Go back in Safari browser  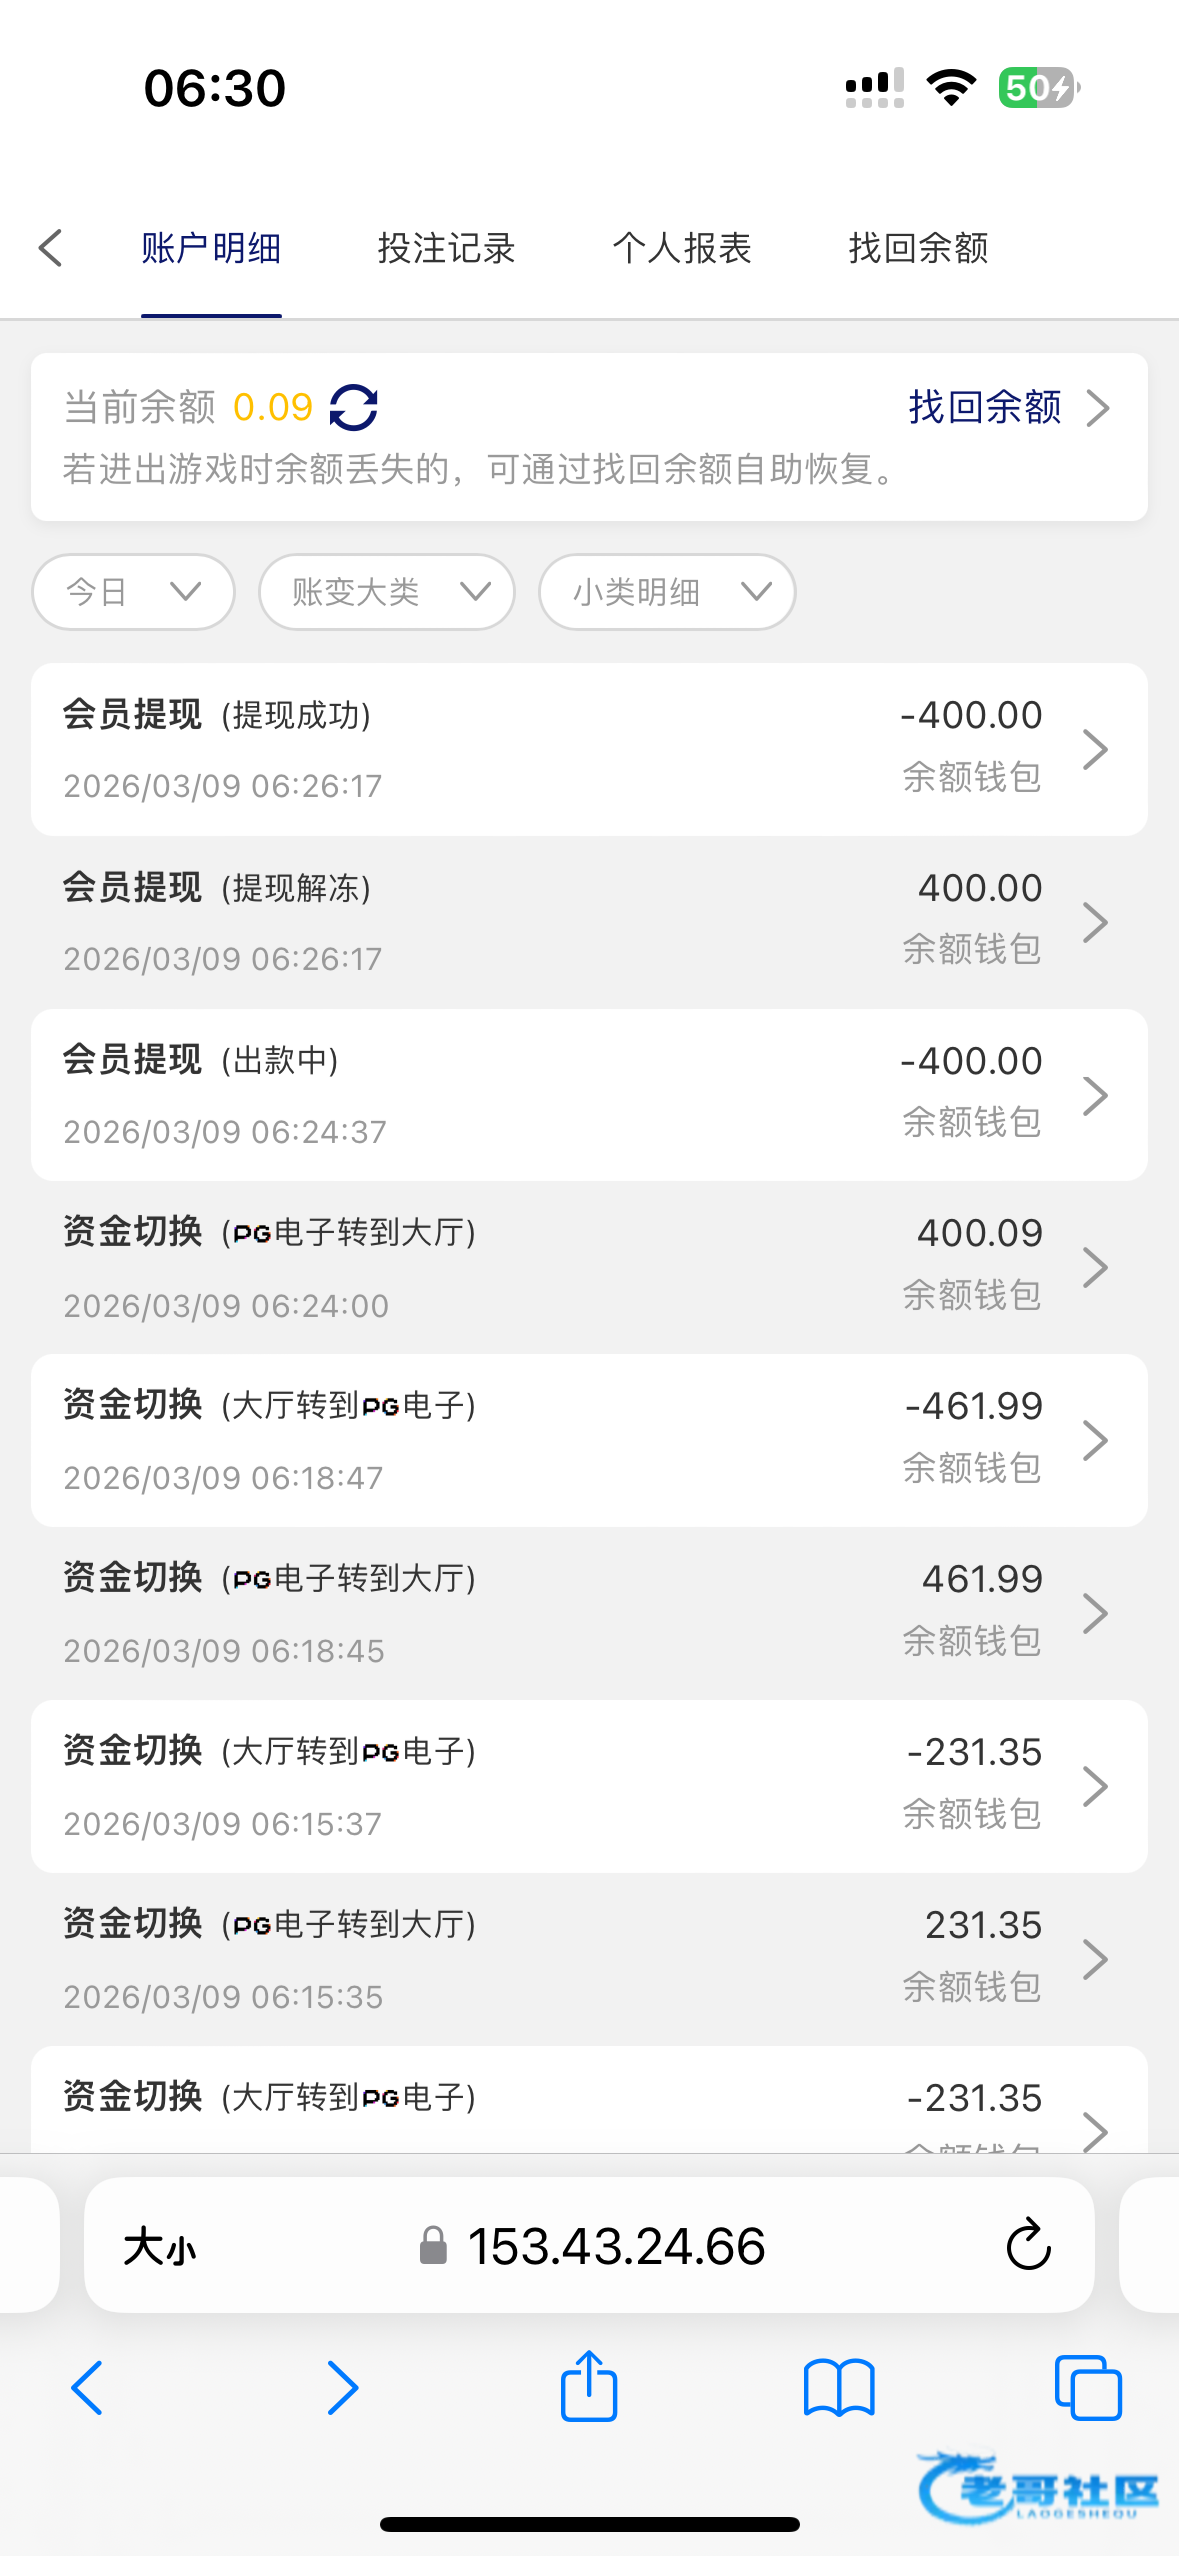click(88, 2387)
